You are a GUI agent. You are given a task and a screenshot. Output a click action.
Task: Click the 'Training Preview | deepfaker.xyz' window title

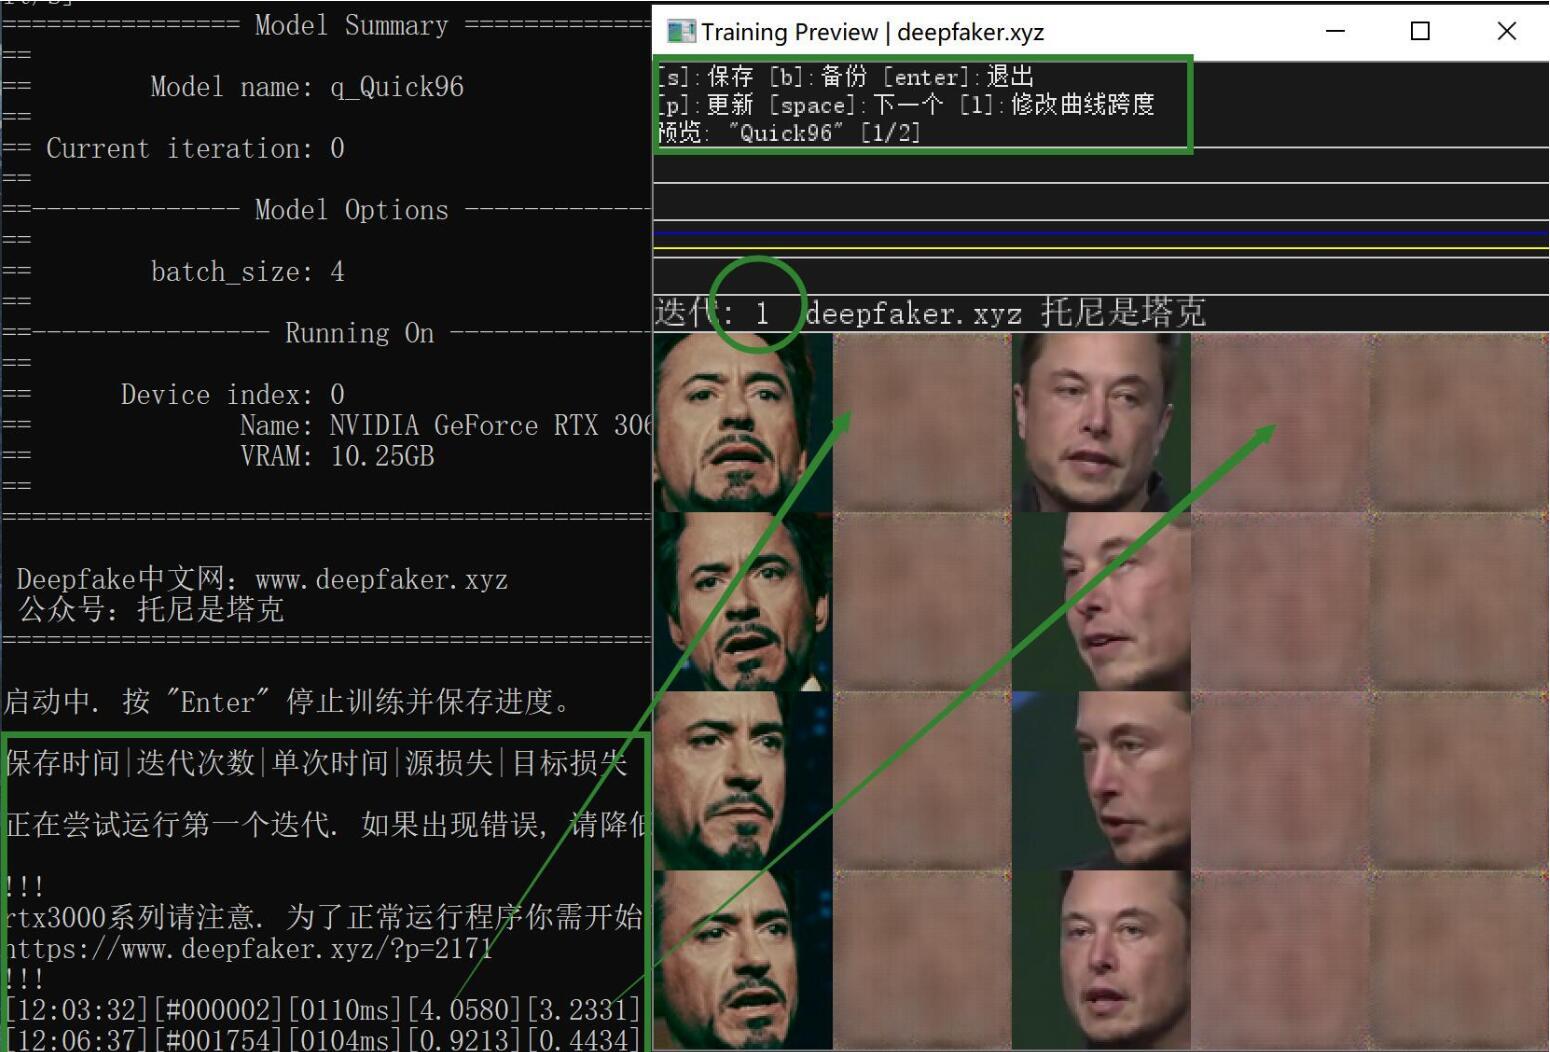872,32
